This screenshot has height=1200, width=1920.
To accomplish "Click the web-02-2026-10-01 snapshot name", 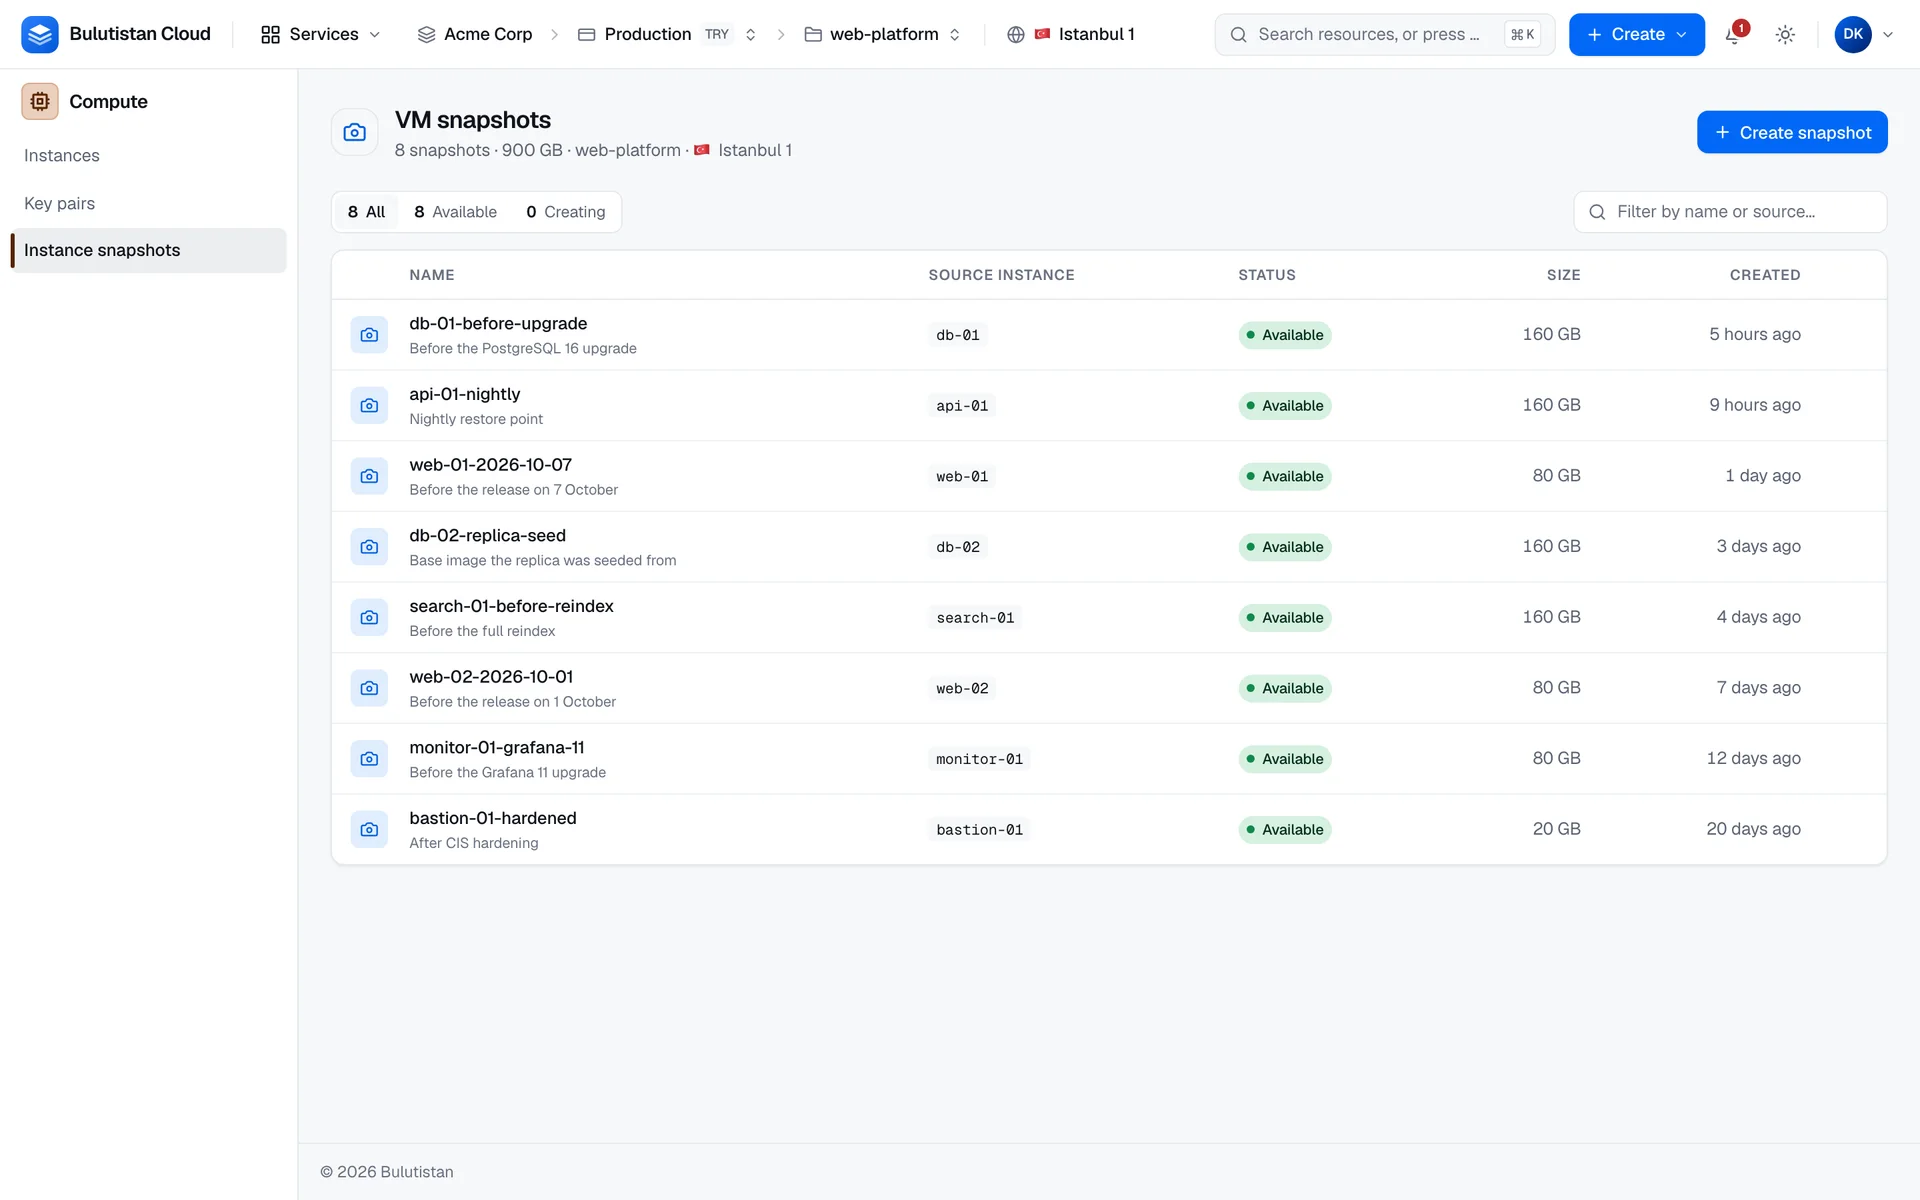I will click(491, 677).
